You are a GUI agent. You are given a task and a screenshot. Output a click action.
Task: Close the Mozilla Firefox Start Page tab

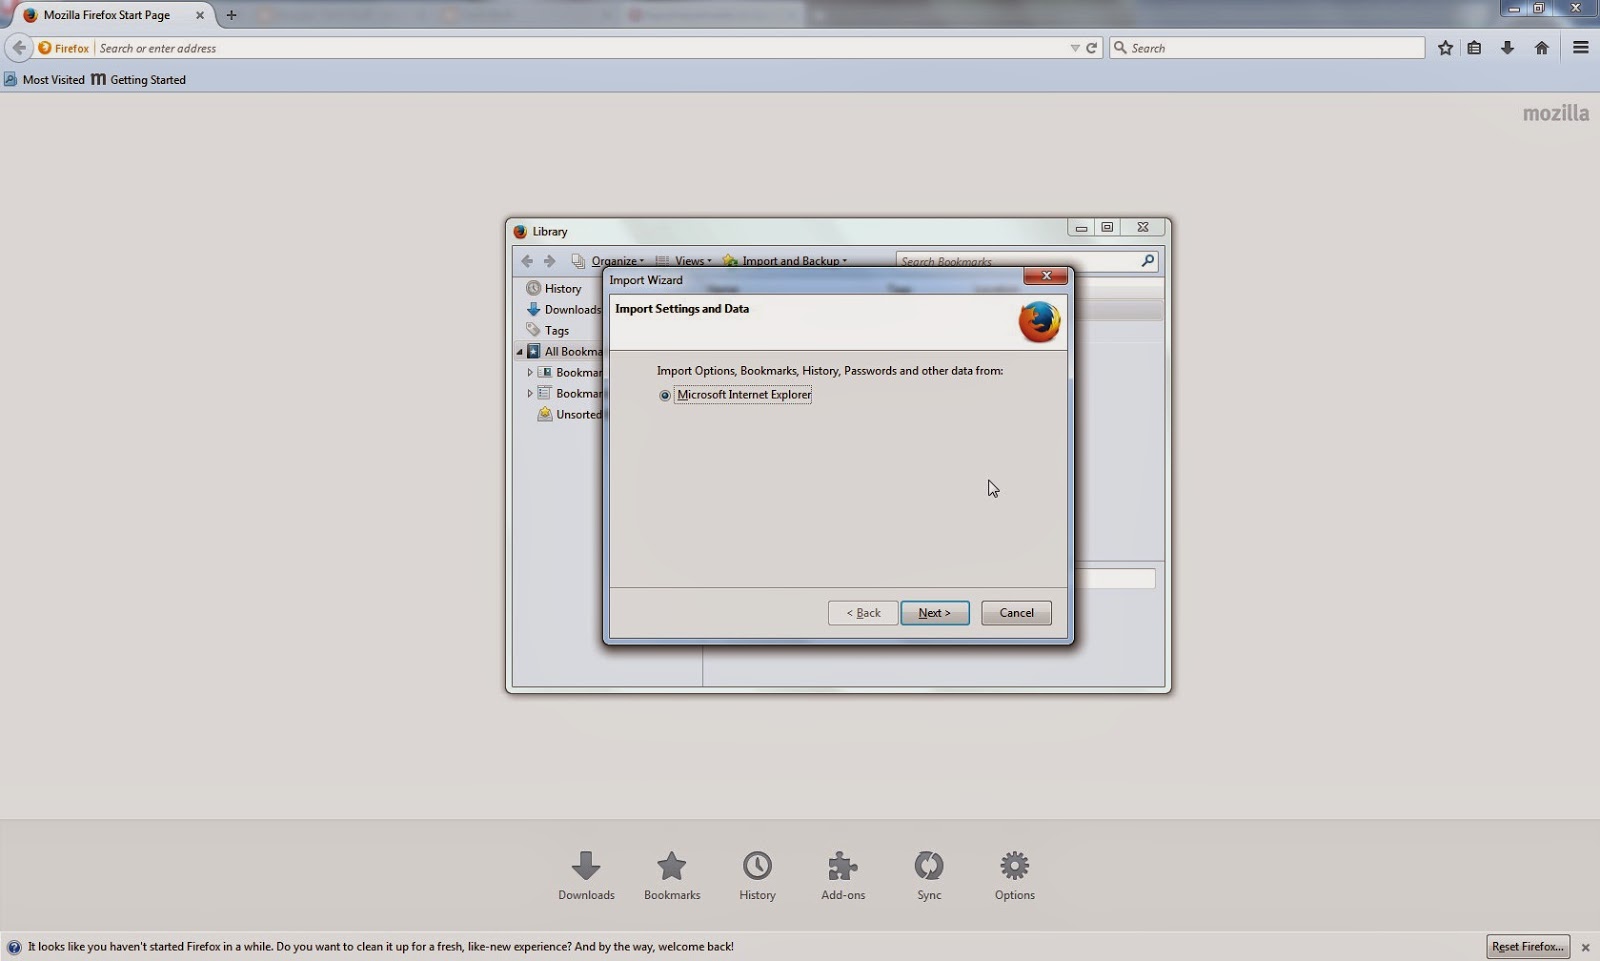tap(200, 15)
